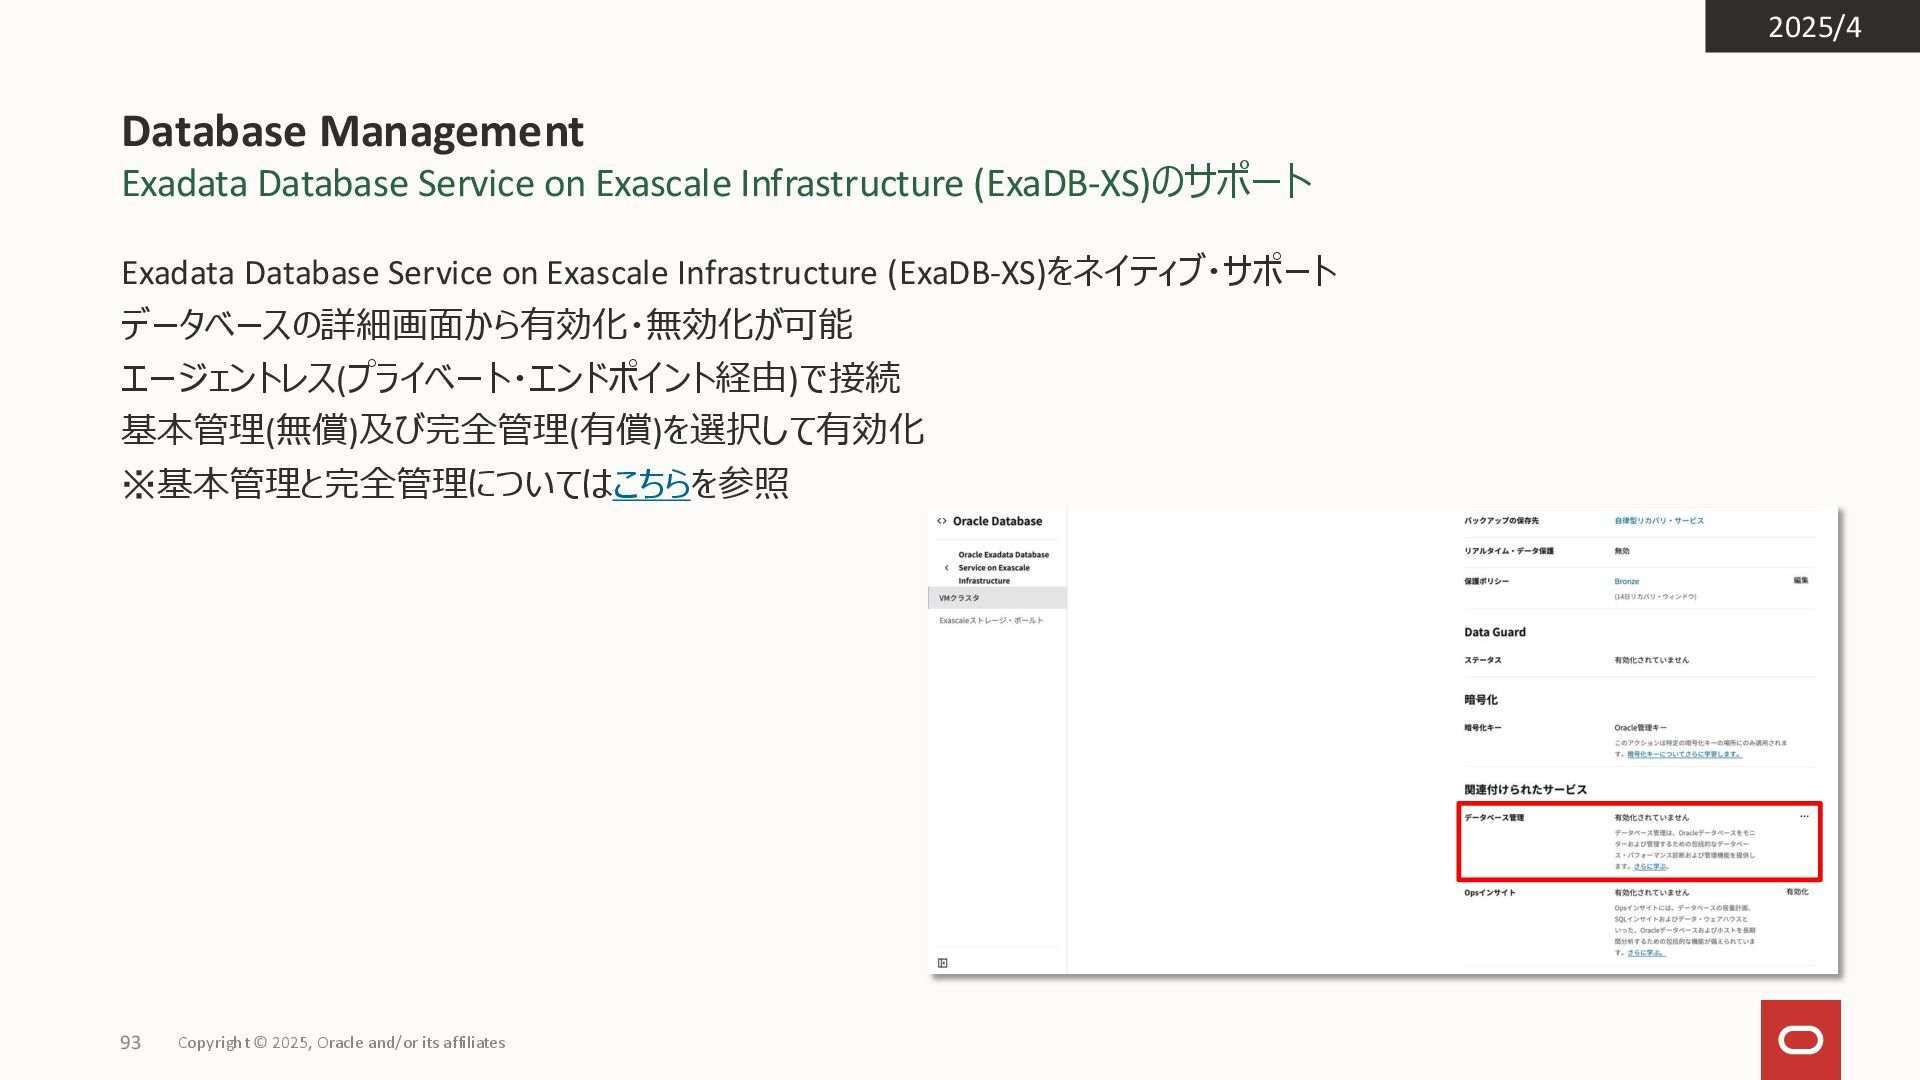1920x1080 pixels.
Task: Open the encryption key learn-more link
Action: 1684,755
